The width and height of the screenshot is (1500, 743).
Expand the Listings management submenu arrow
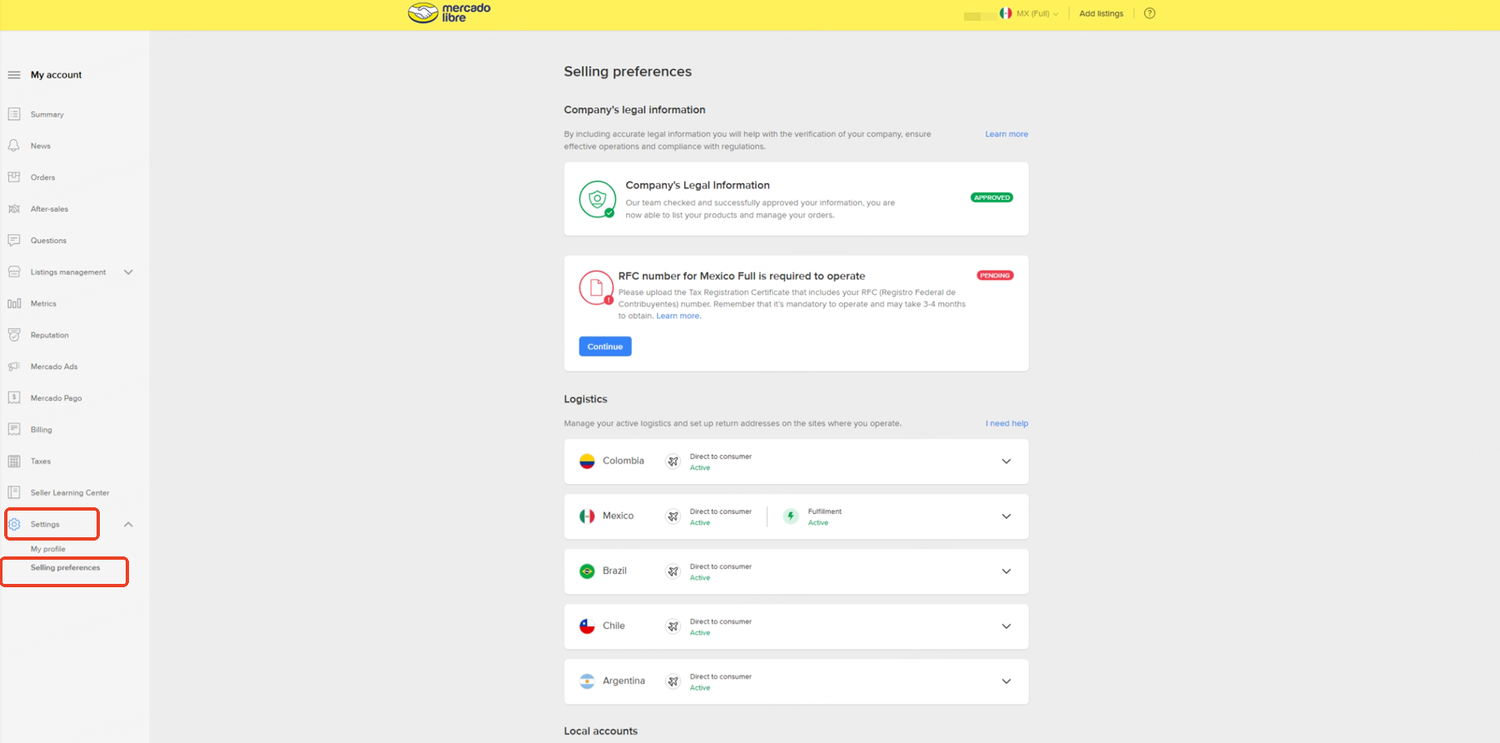point(128,272)
